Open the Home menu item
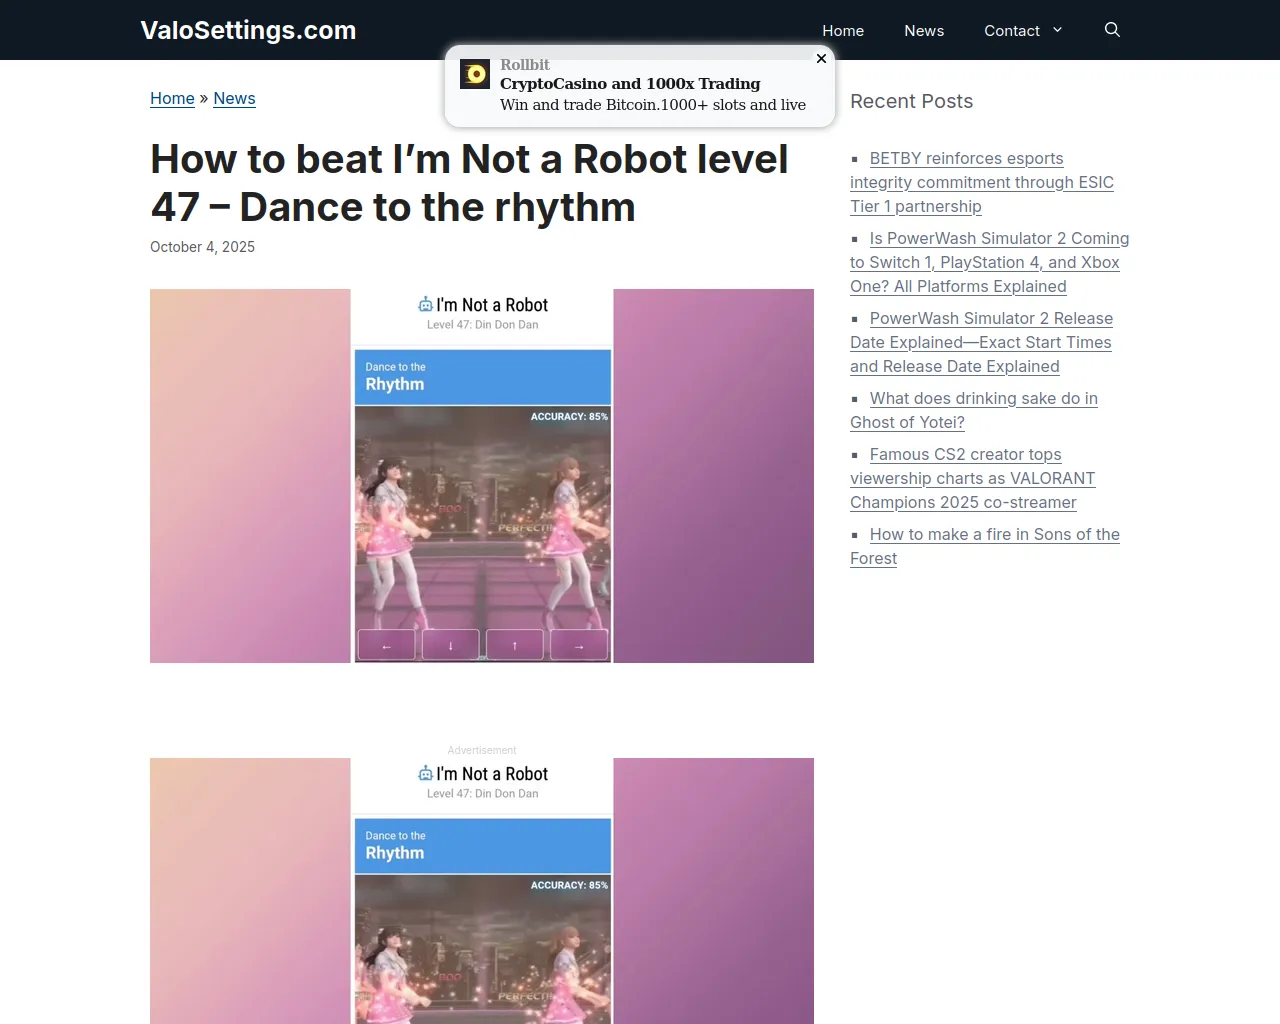The width and height of the screenshot is (1280, 1024). 843,31
